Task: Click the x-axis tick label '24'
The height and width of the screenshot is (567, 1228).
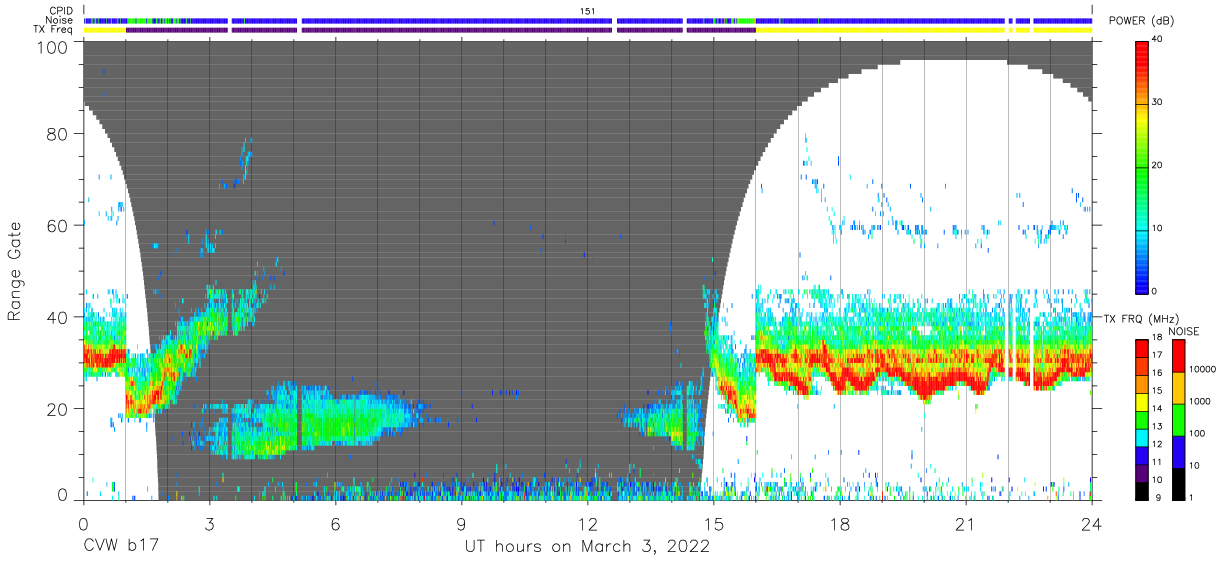Action: [x=1091, y=524]
